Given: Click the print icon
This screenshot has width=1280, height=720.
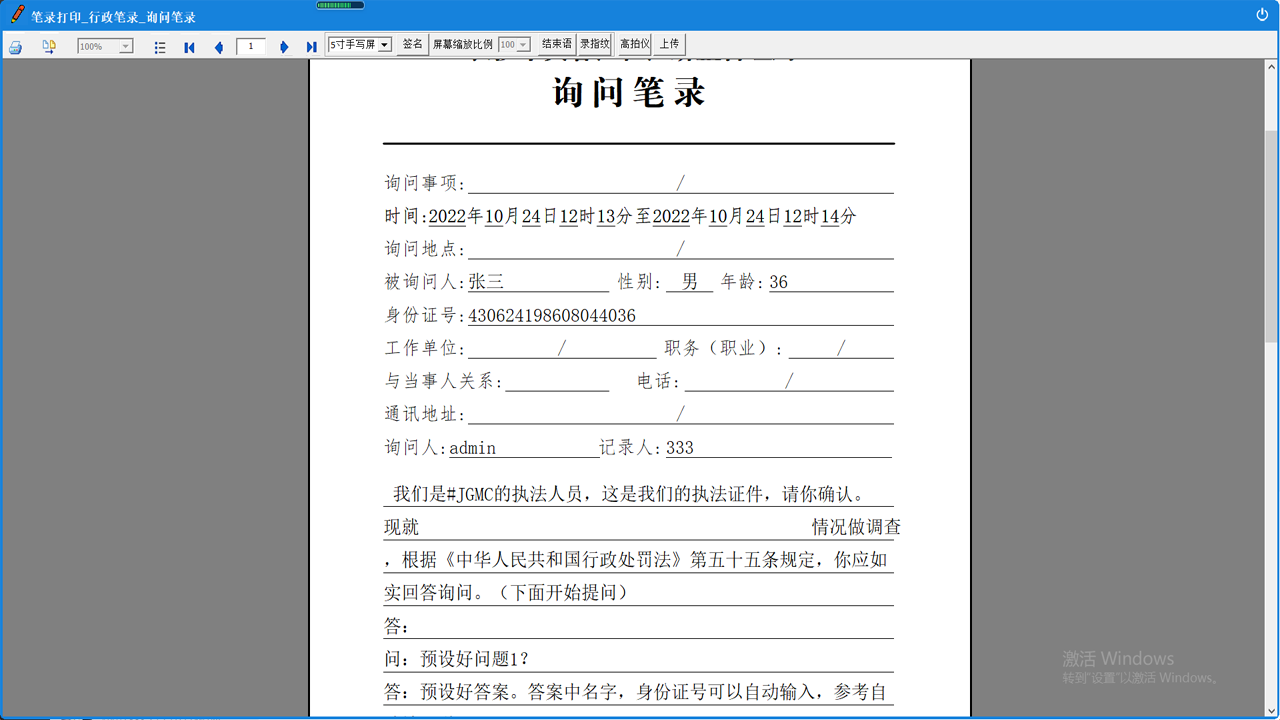Looking at the screenshot, I should pyautogui.click(x=15, y=44).
